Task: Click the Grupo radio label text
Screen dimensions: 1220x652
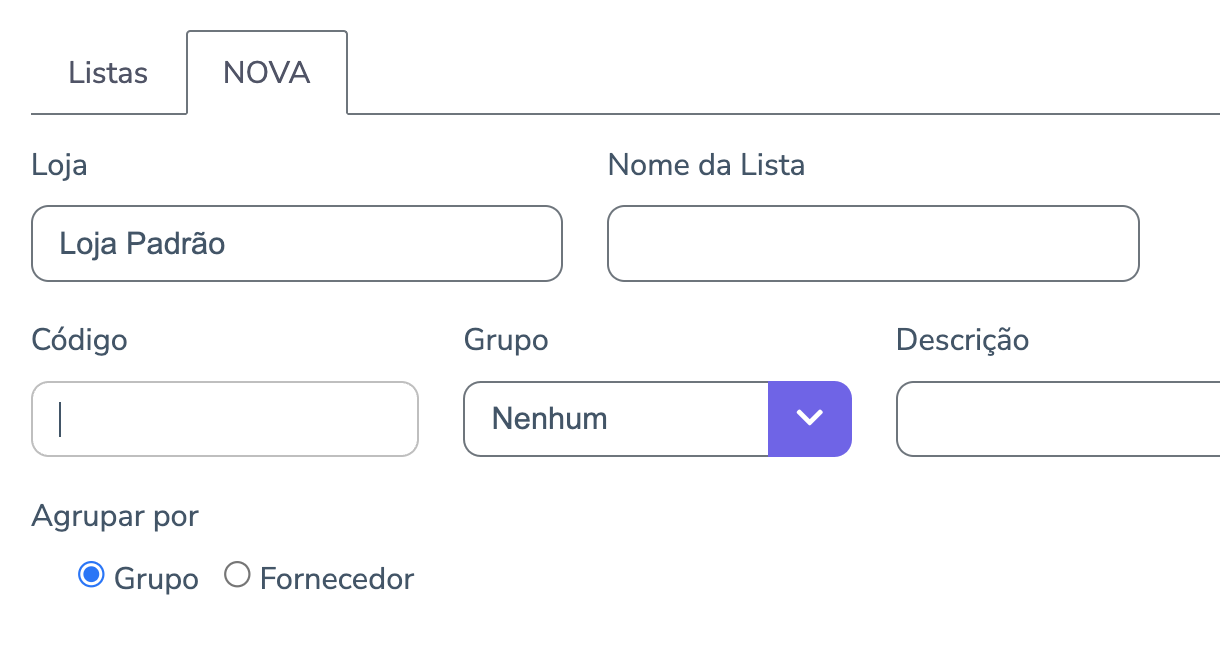Action: tap(156, 578)
